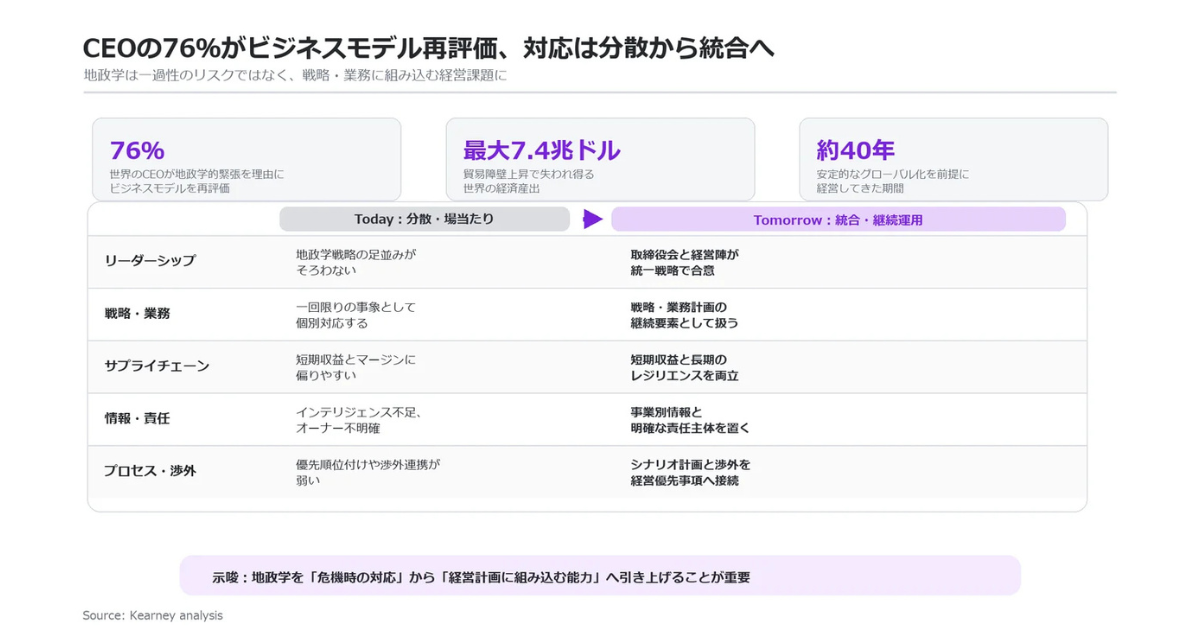Click the subtitle beginning '地政学は一過性のリスクではなく'
The image size is (1200, 630).
pos(295,75)
